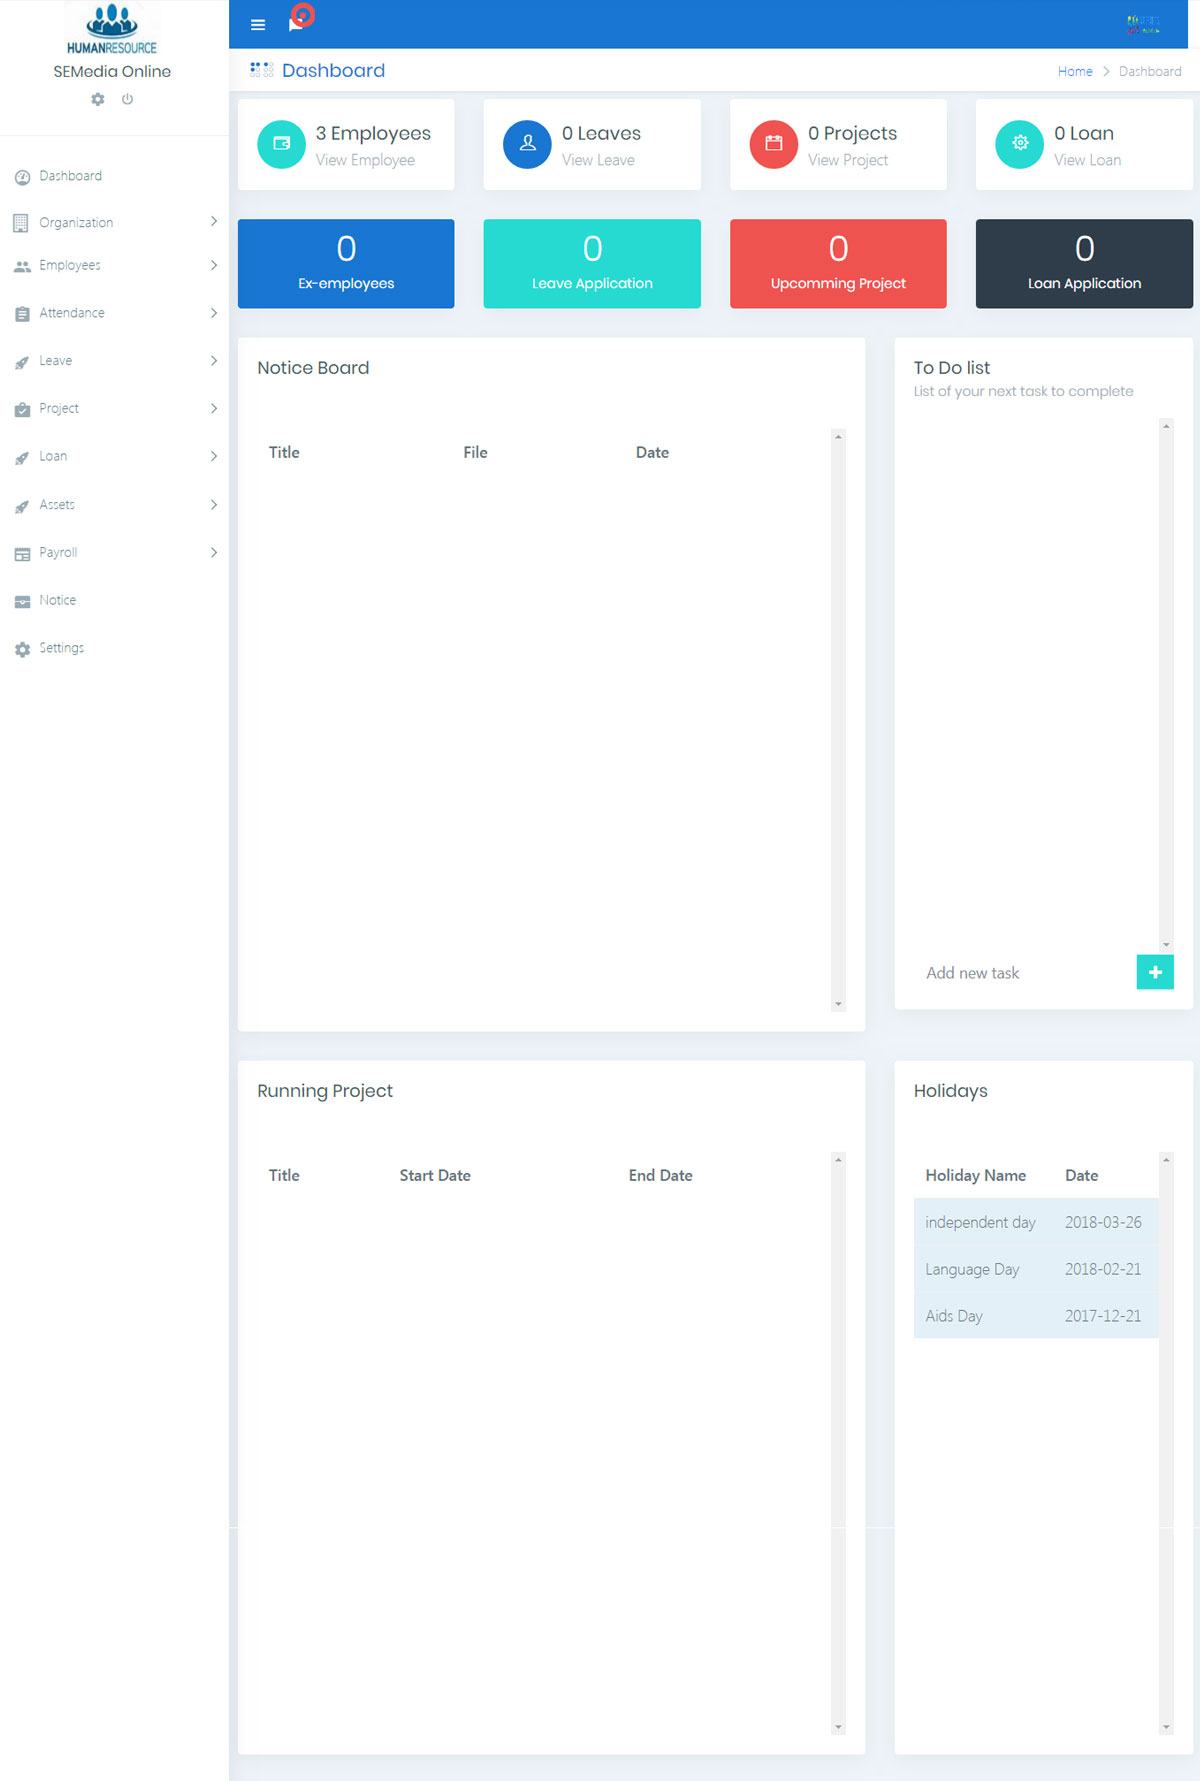Image resolution: width=1200 pixels, height=1781 pixels.
Task: Open the Ex-employees blue tile
Action: (x=346, y=264)
